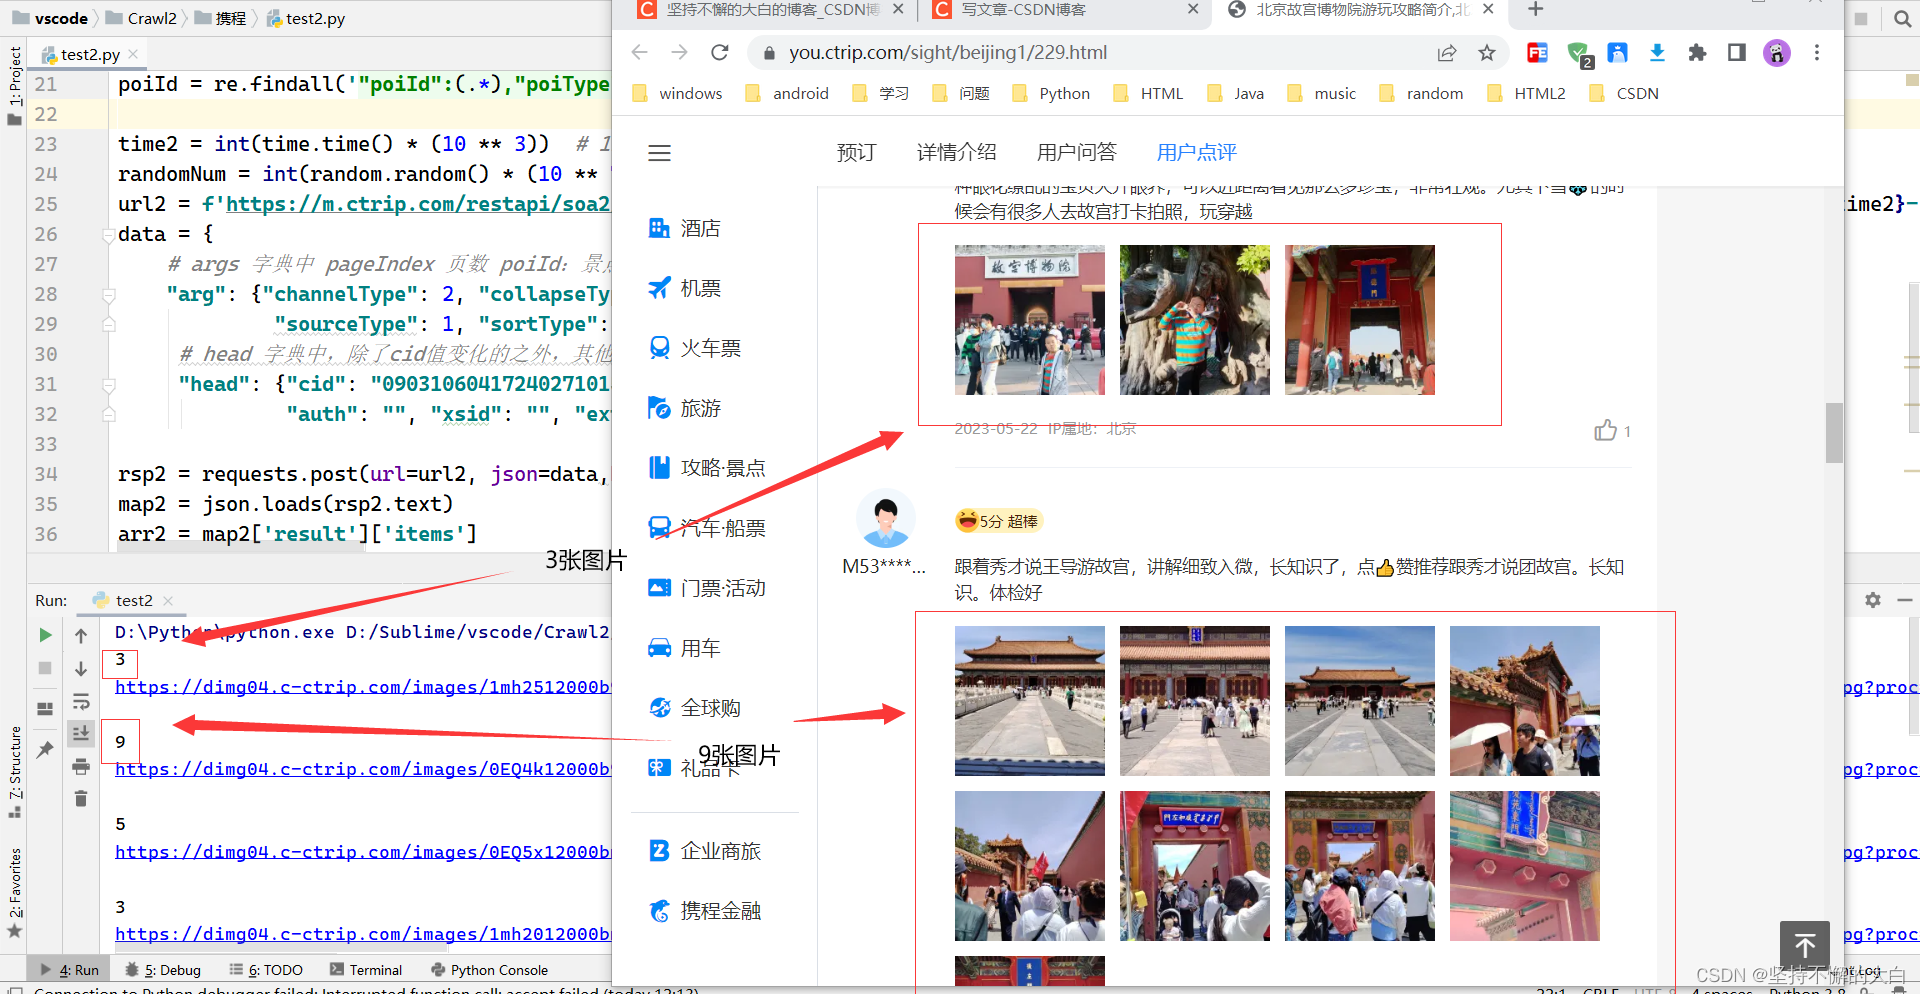
Task: Open a new browser tab
Action: pos(1536,10)
